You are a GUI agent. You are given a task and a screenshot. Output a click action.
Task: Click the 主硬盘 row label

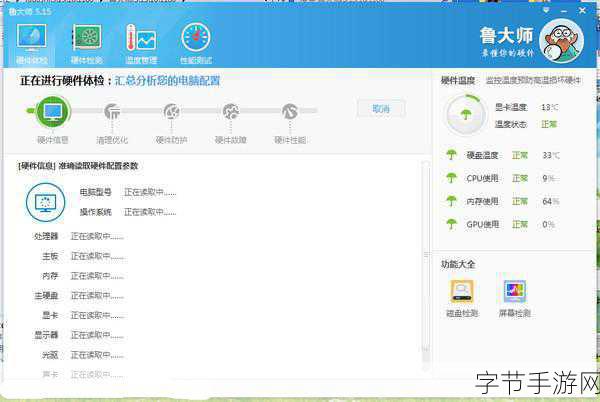pos(46,296)
